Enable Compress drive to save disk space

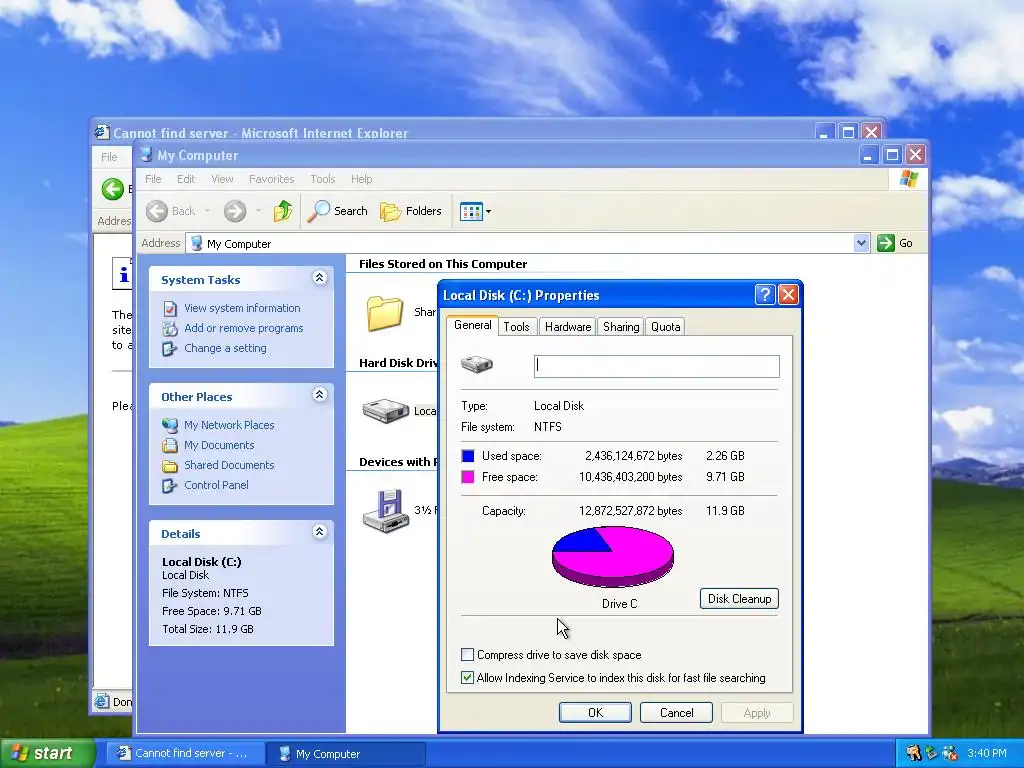pyautogui.click(x=467, y=654)
